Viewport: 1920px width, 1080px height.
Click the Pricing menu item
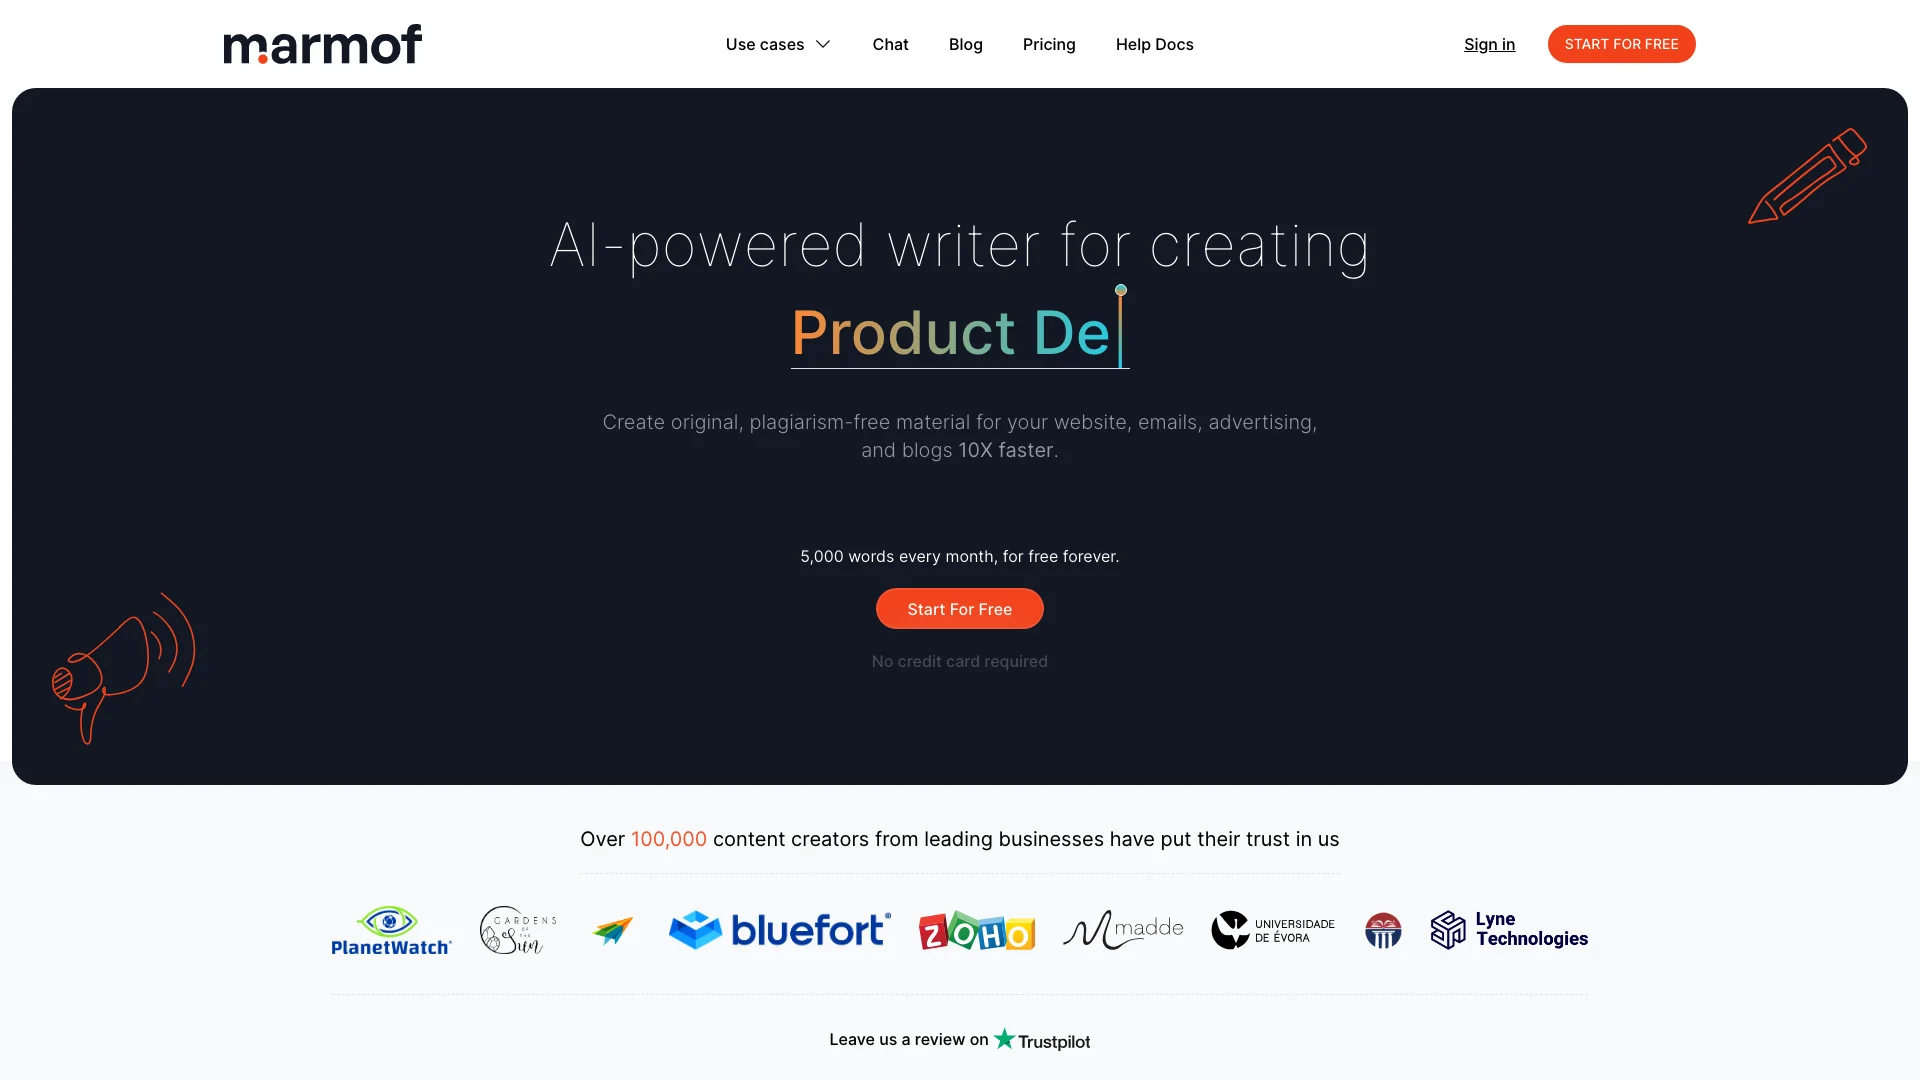click(1048, 44)
